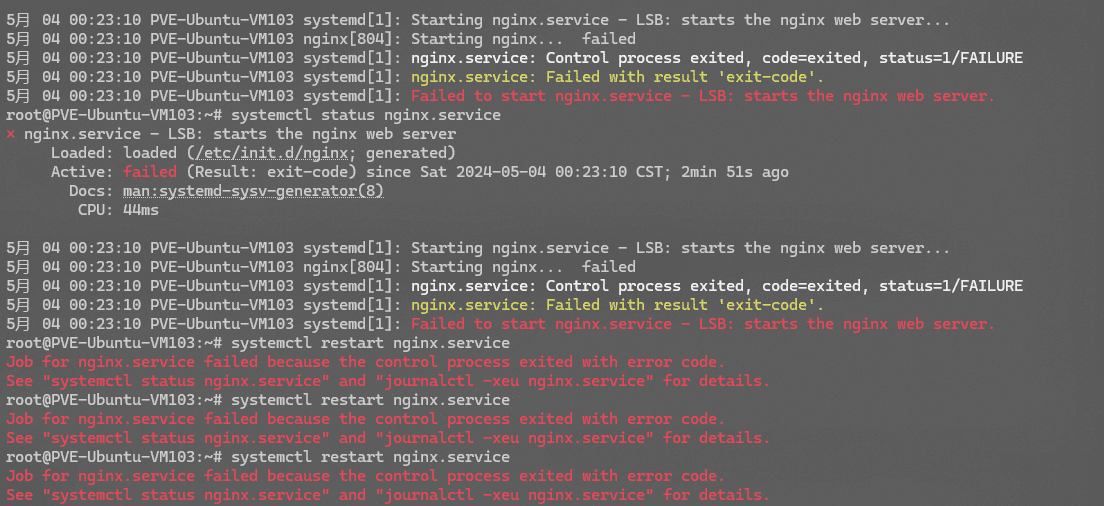Click the topmost red 'Failed to start nginx.service' line
Viewport: 1104px width, 506px height.
point(703,96)
